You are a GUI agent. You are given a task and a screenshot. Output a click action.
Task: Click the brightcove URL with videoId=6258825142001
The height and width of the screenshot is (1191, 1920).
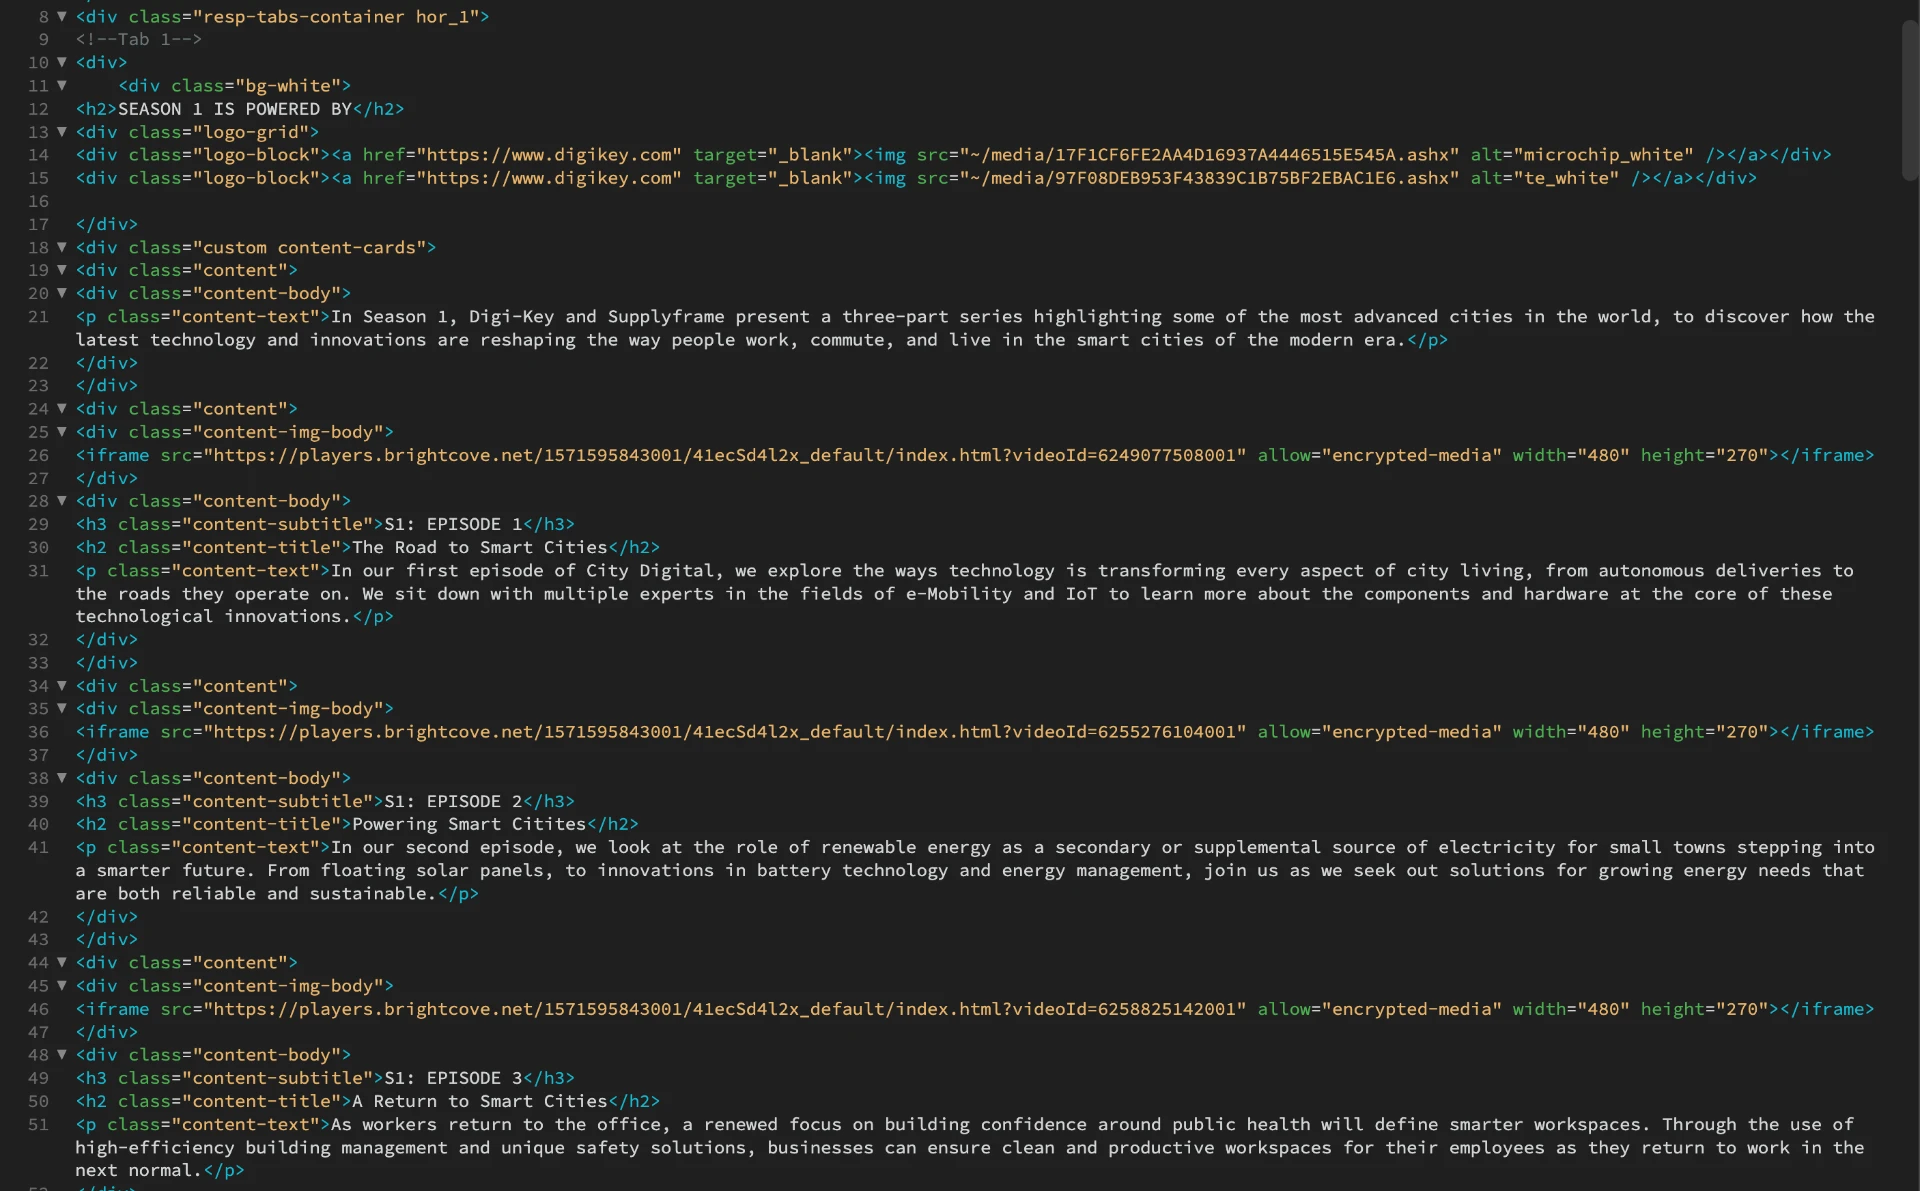pos(725,1010)
